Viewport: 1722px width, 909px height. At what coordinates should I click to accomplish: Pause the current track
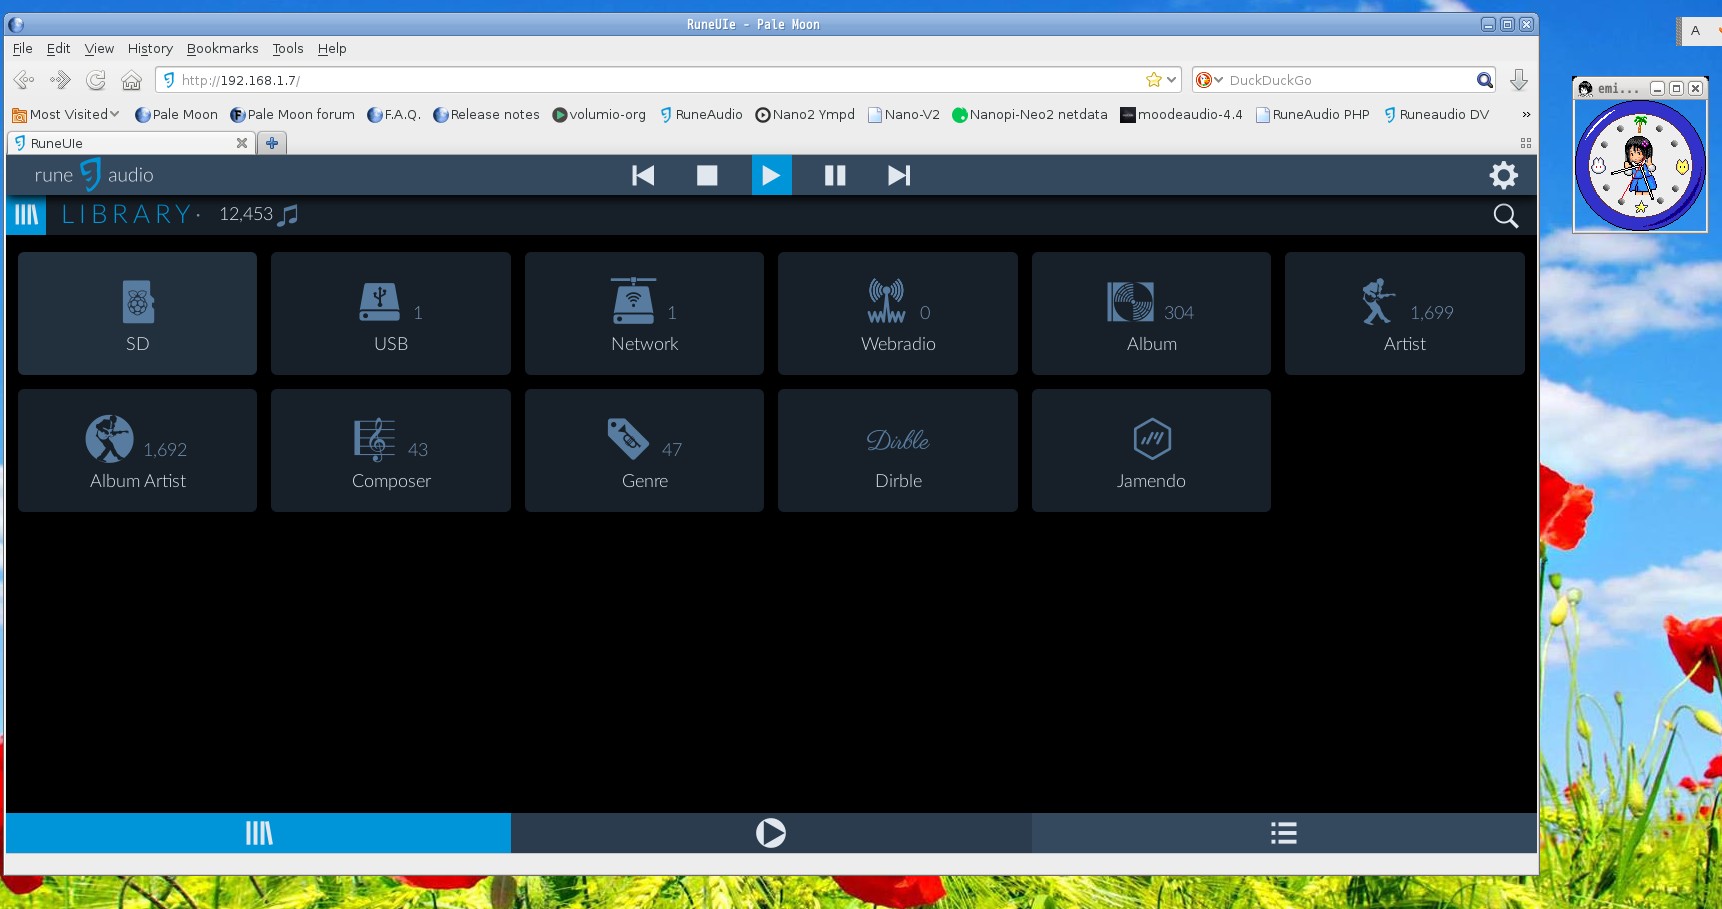835,175
